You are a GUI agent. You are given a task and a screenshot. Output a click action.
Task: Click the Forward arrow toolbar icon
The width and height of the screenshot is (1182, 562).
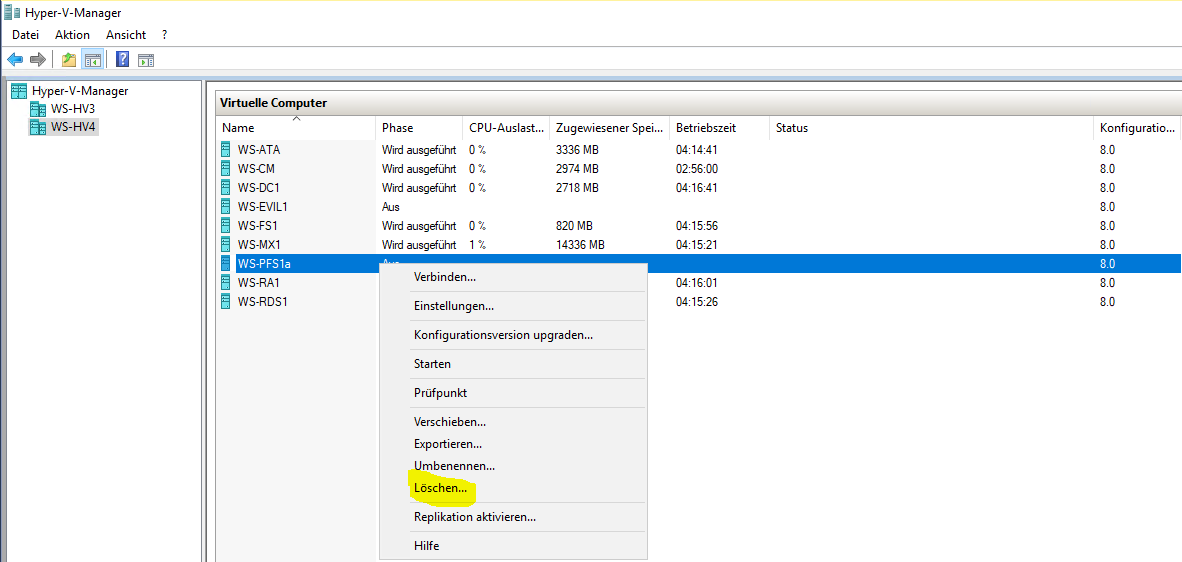click(x=38, y=59)
